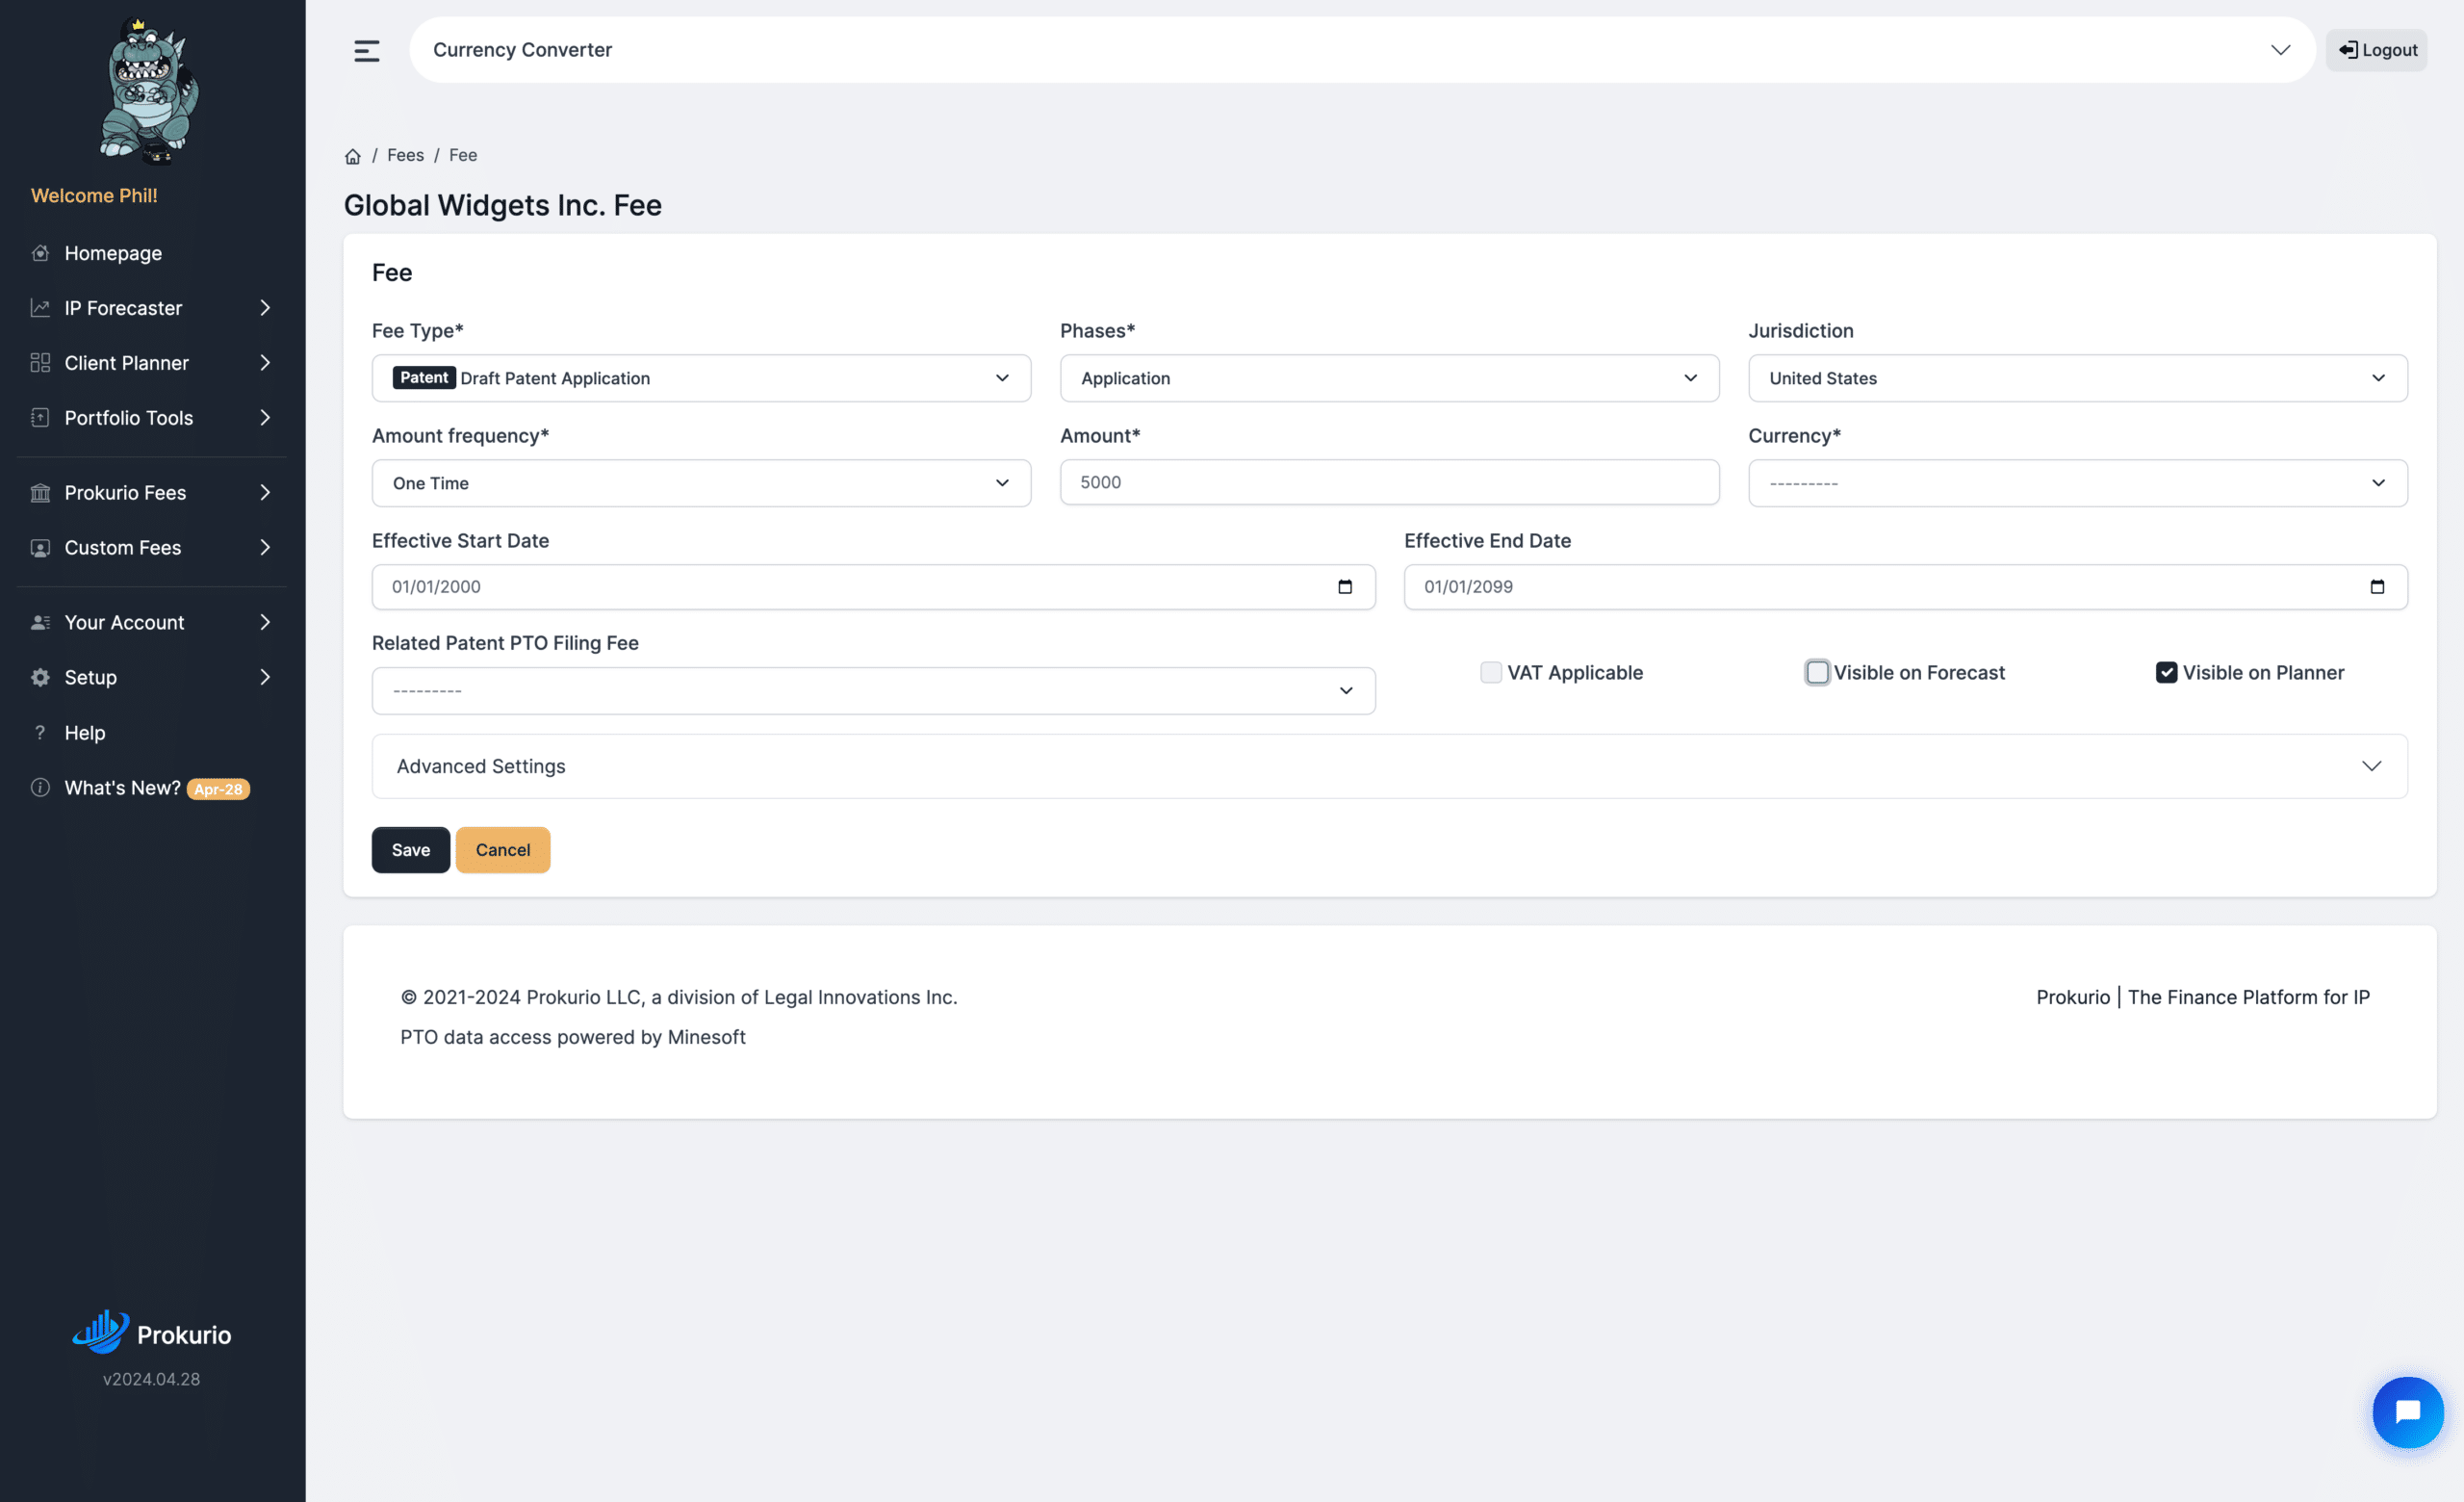2464x1502 pixels.
Task: Click the Setup gear icon
Action: [40, 678]
